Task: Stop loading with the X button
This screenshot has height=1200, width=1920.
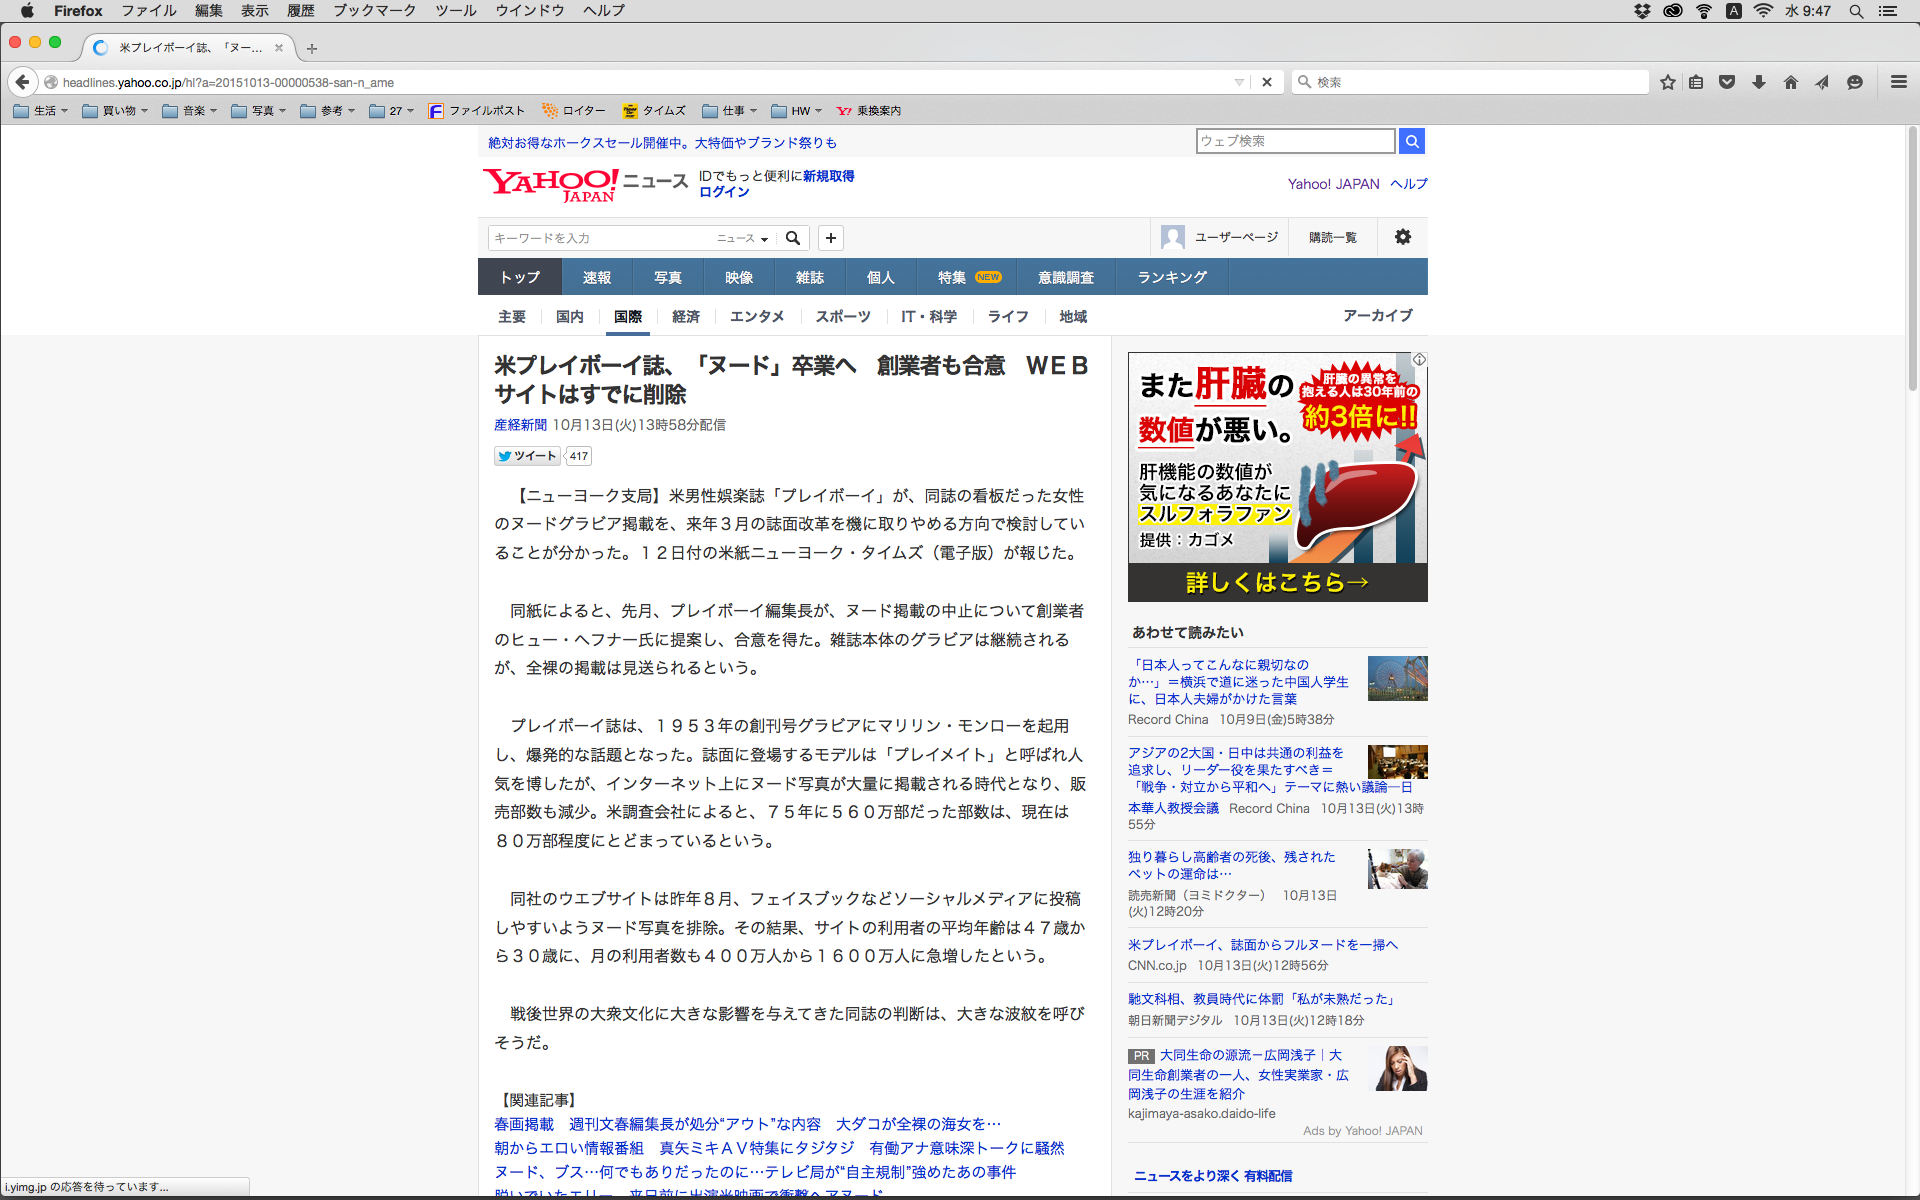Action: tap(1267, 82)
